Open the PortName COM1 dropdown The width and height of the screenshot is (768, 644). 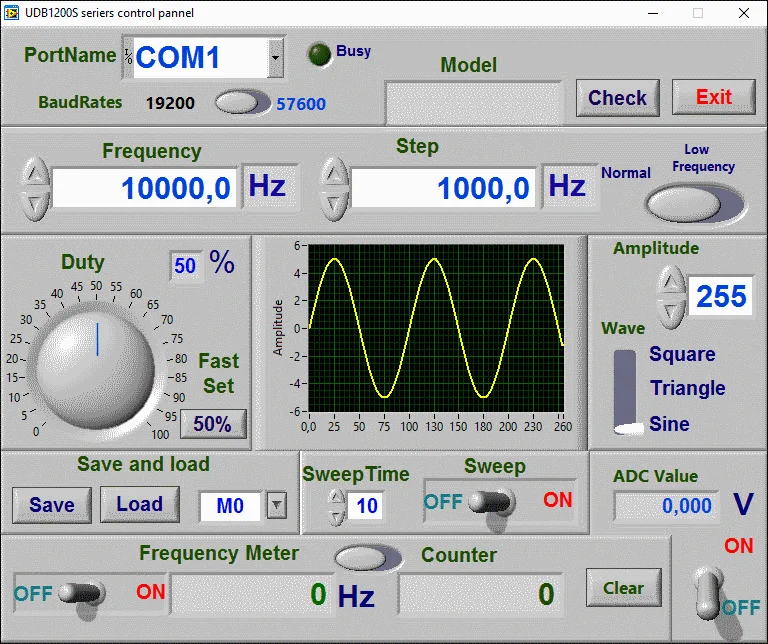tap(275, 58)
